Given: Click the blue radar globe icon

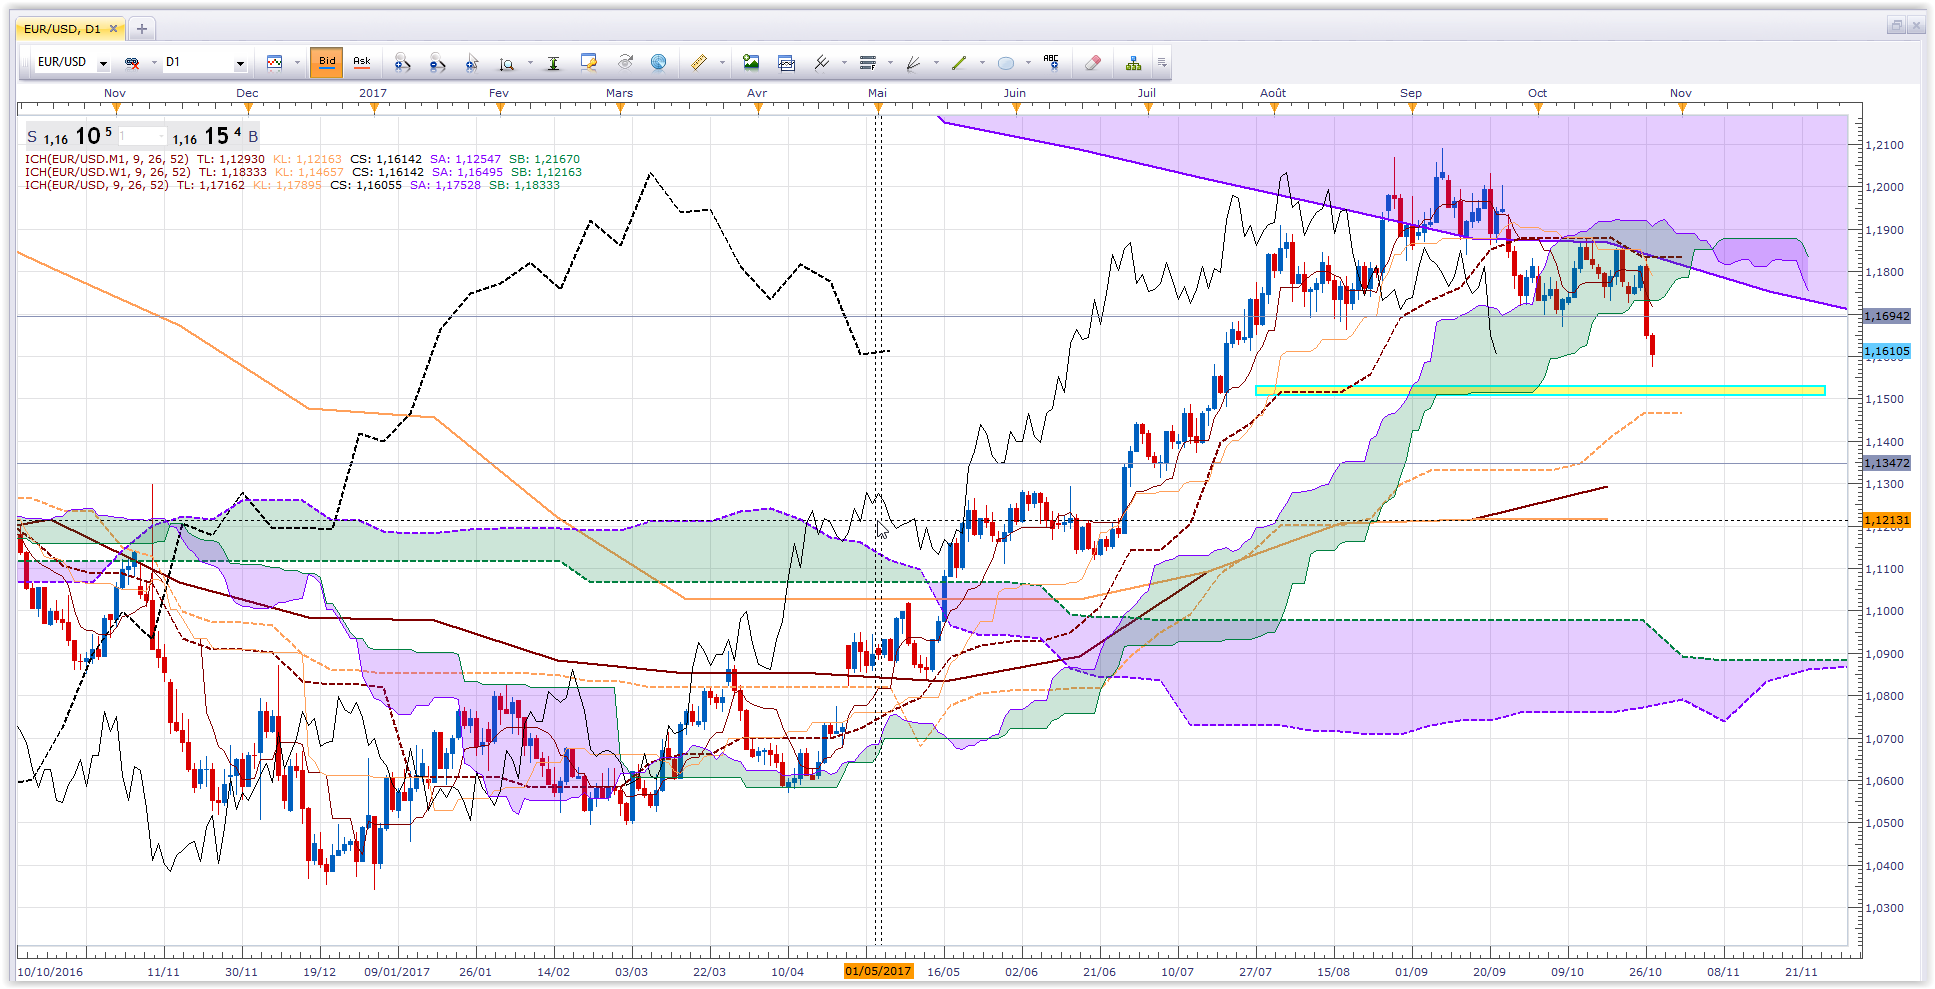Looking at the screenshot, I should pyautogui.click(x=658, y=63).
